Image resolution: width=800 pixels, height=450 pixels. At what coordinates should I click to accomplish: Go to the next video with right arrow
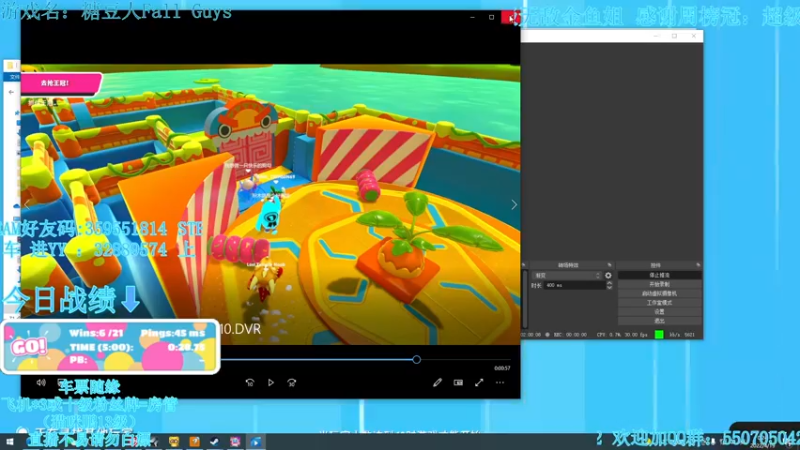click(514, 205)
